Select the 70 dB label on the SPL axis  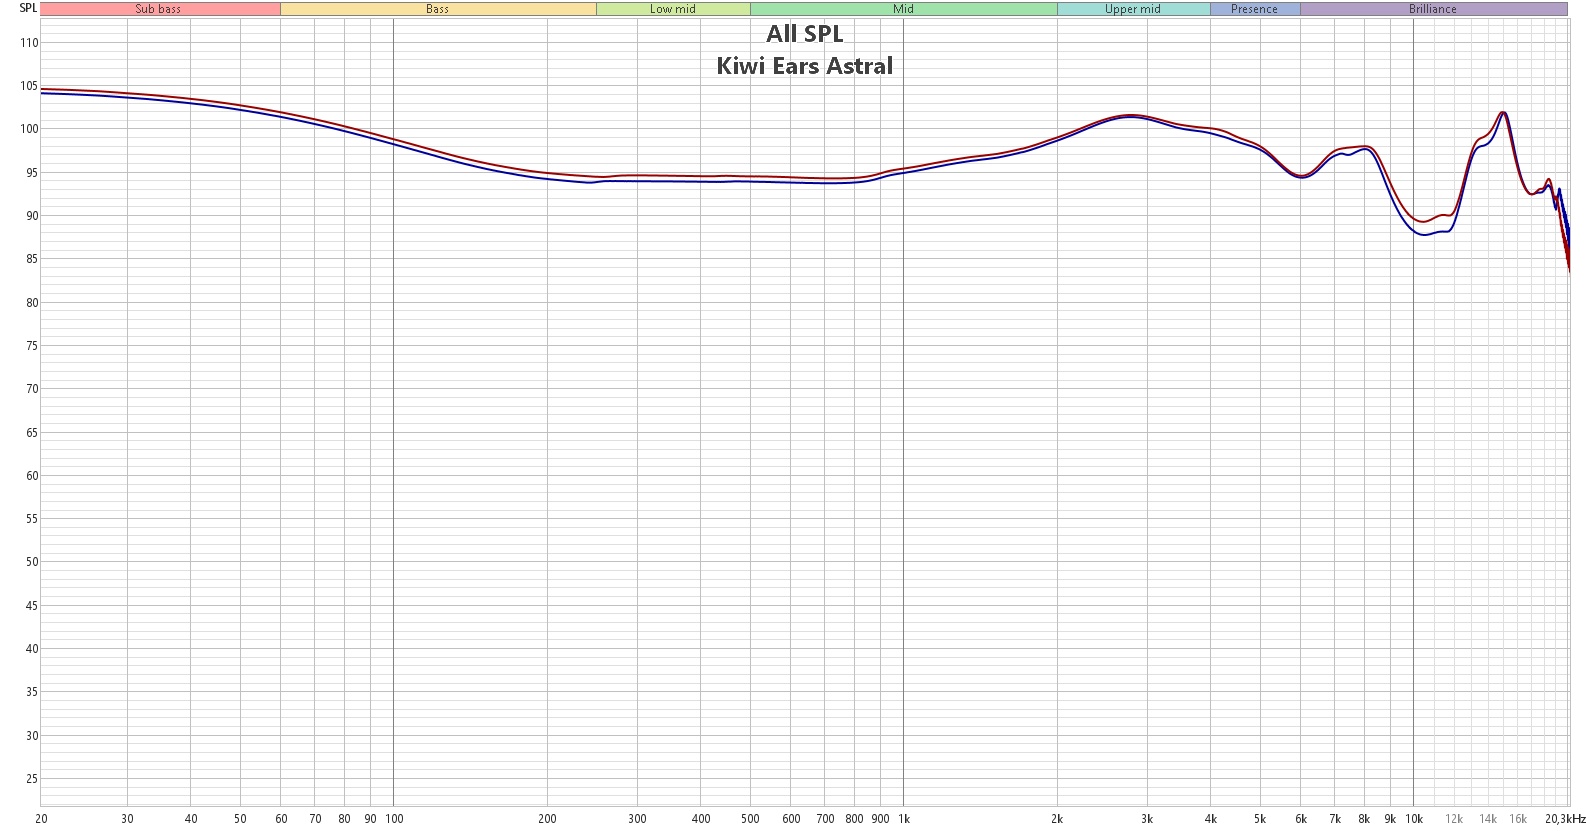tap(32, 389)
